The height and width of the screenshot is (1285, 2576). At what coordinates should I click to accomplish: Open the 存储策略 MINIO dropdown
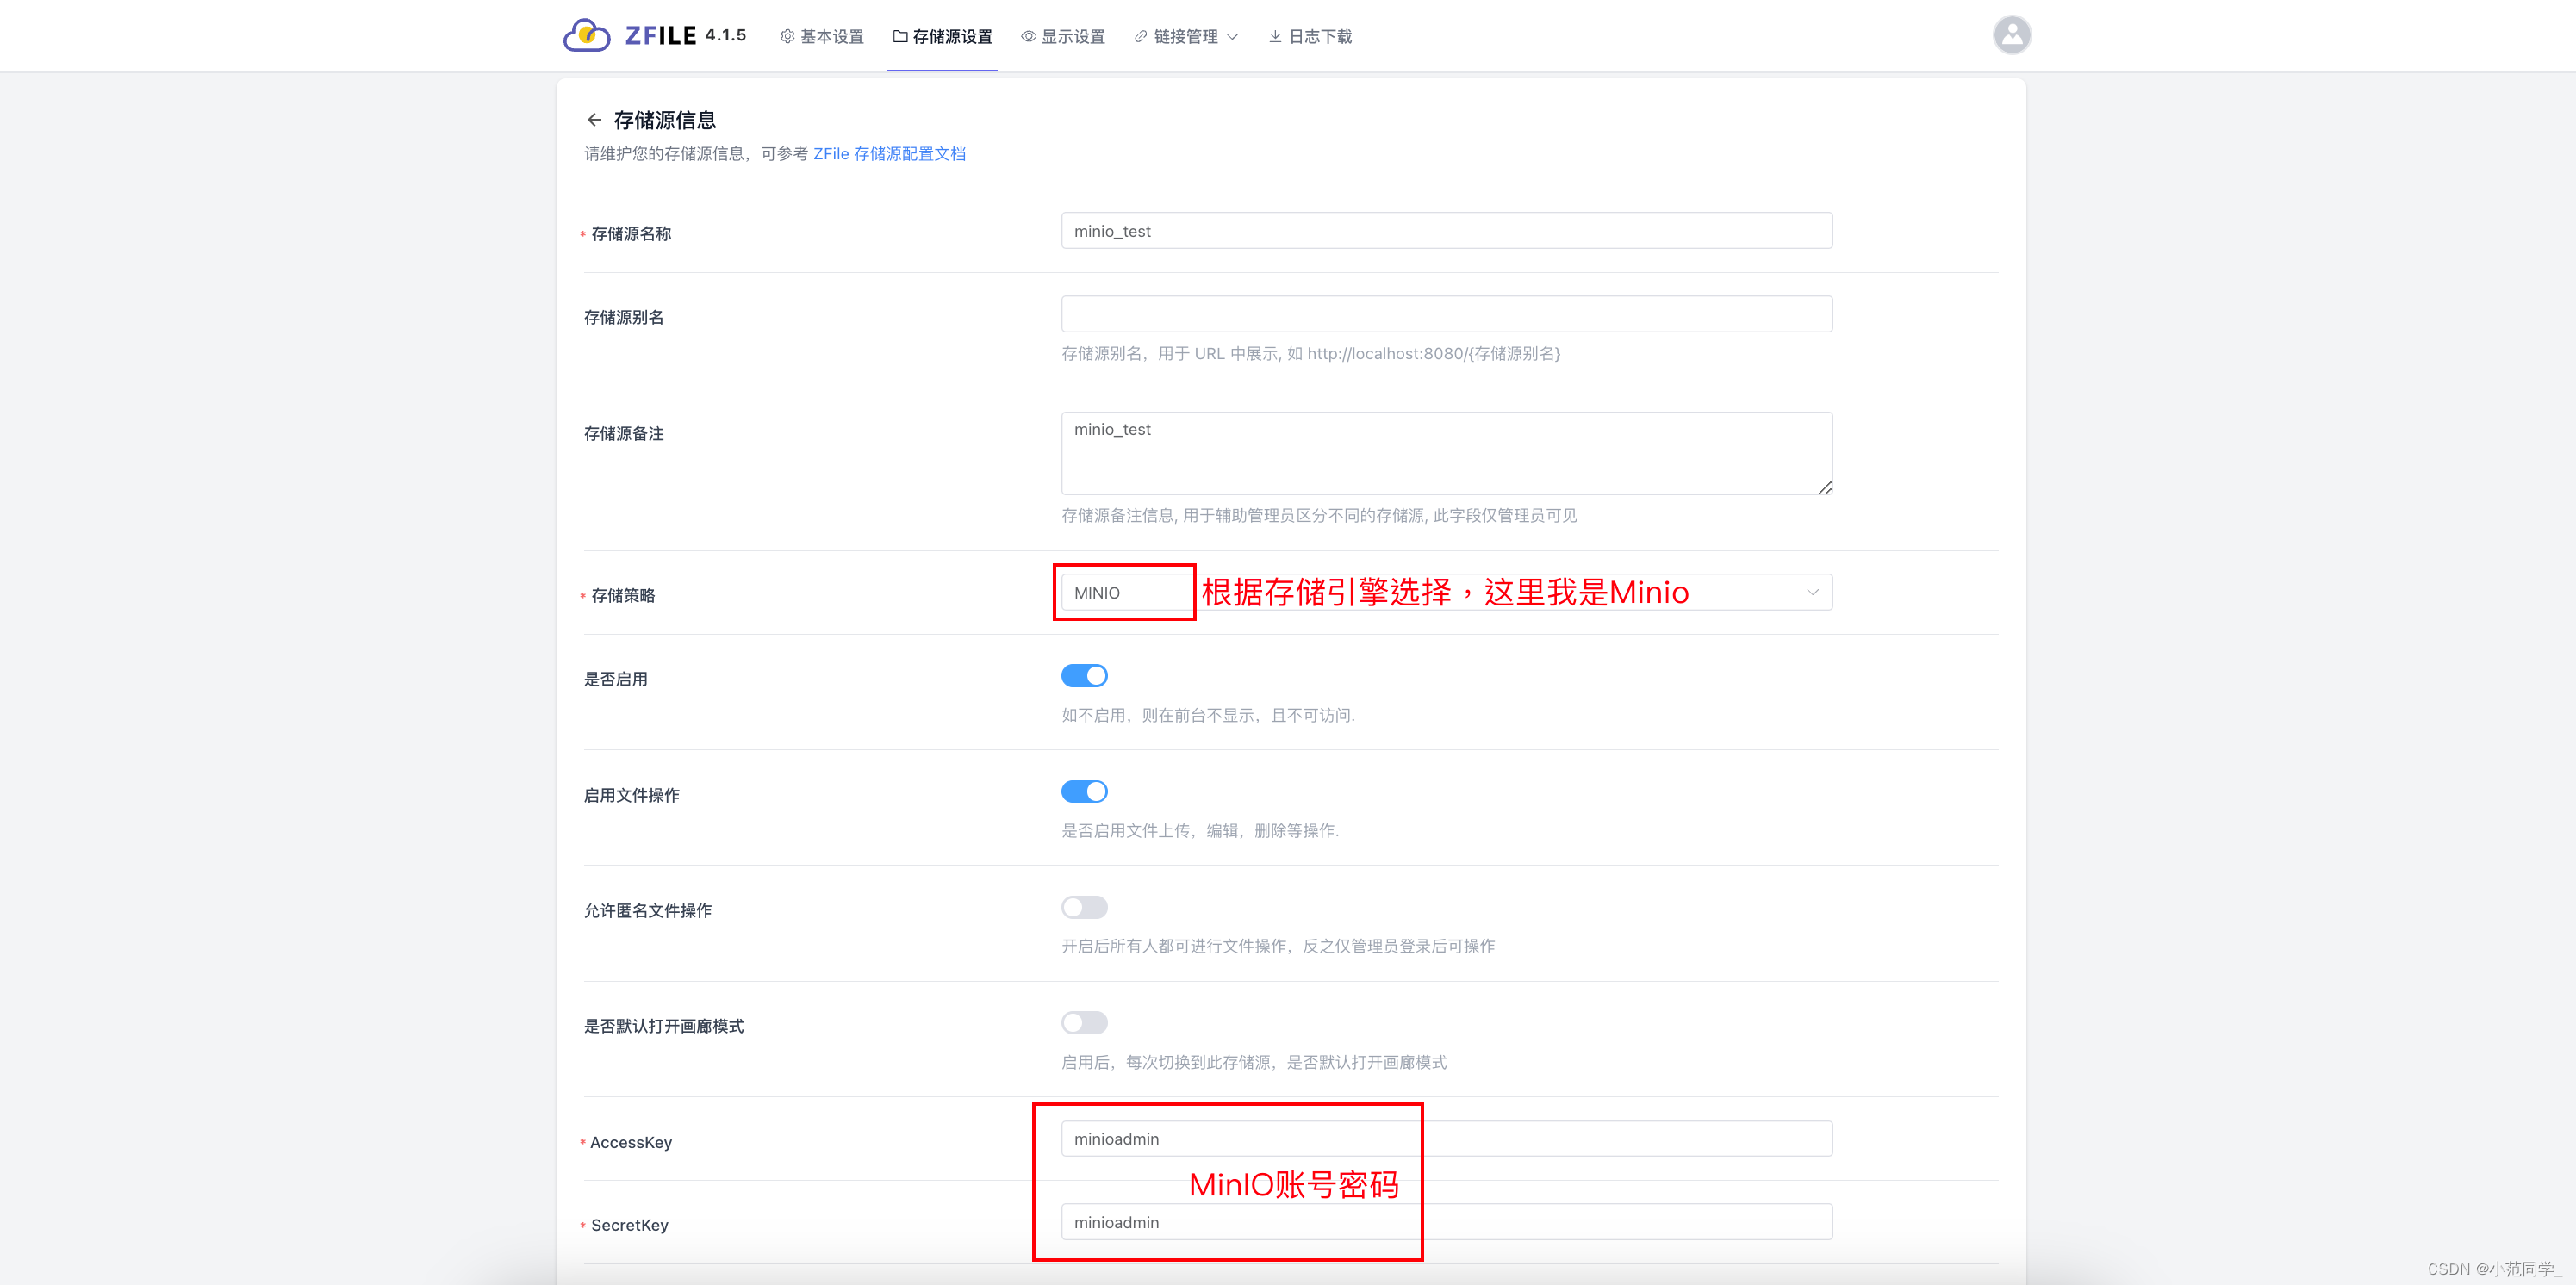[x=1446, y=592]
